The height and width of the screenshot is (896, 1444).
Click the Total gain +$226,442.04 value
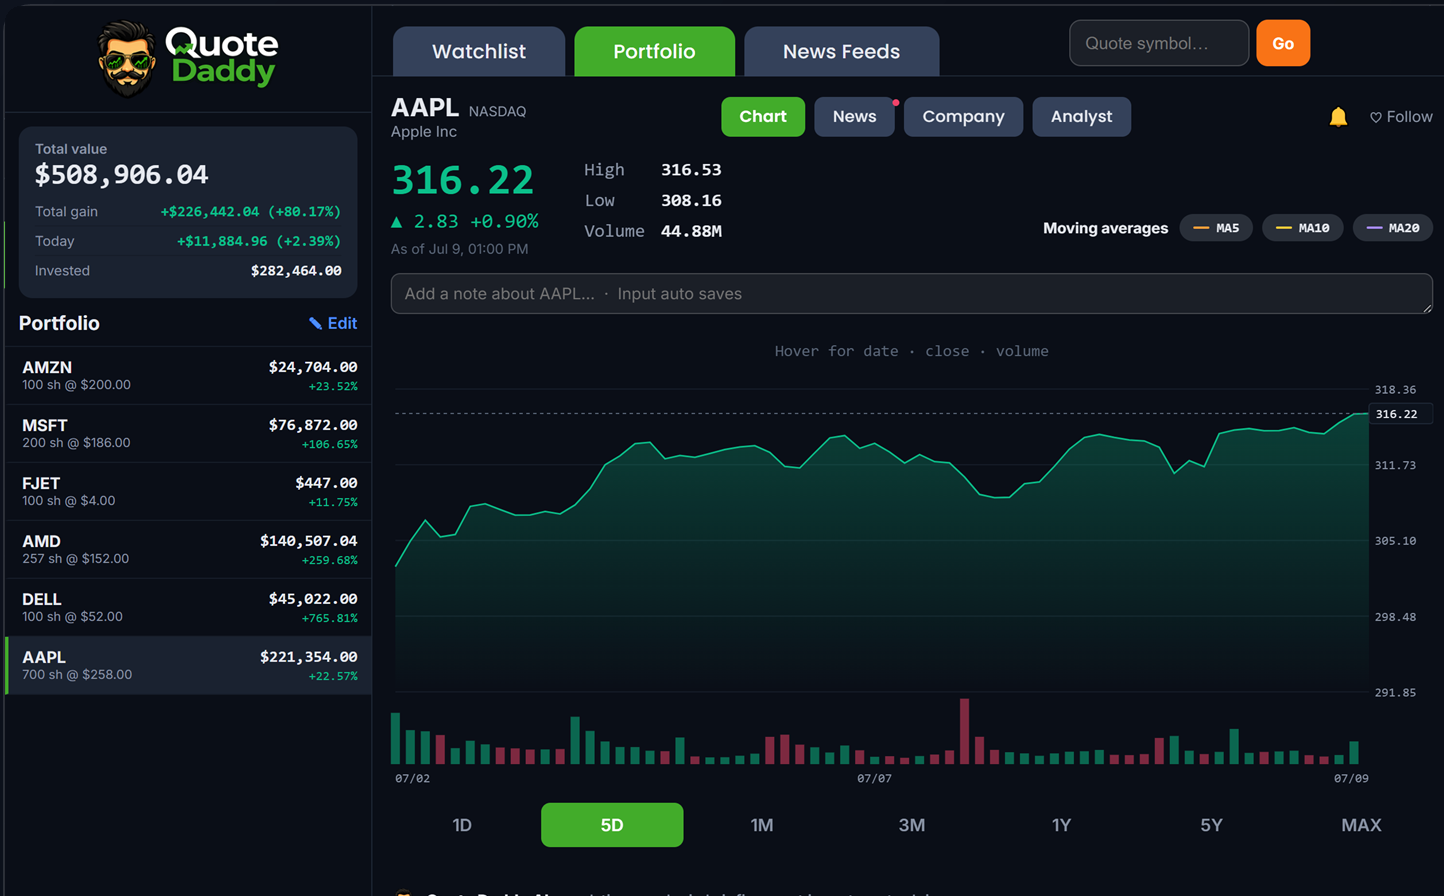tap(251, 212)
